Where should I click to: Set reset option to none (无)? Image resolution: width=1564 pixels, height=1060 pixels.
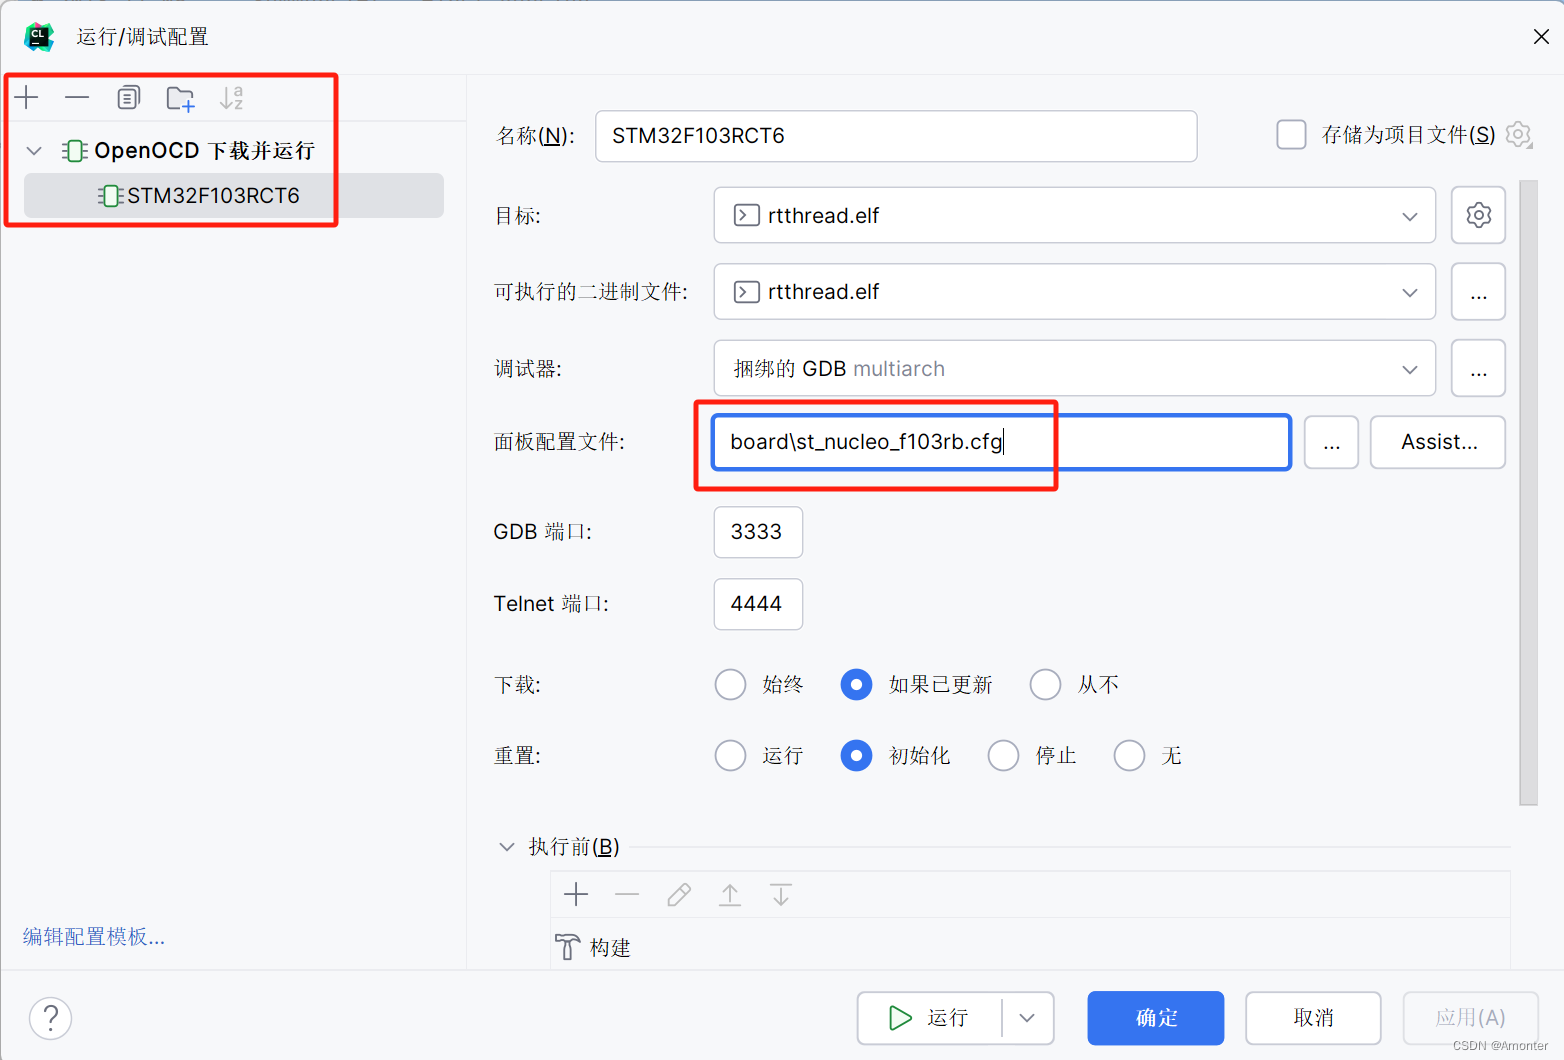coord(1129,756)
